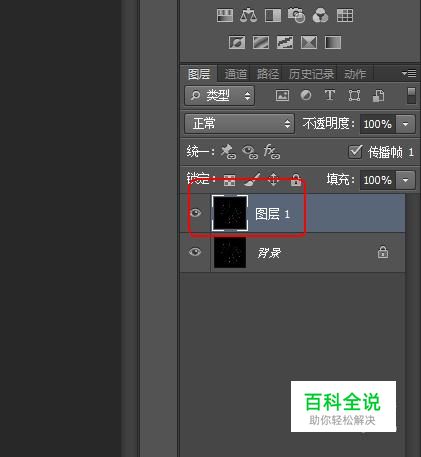421x457 pixels.
Task: Click the 图层 1 layer name
Action: click(272, 214)
